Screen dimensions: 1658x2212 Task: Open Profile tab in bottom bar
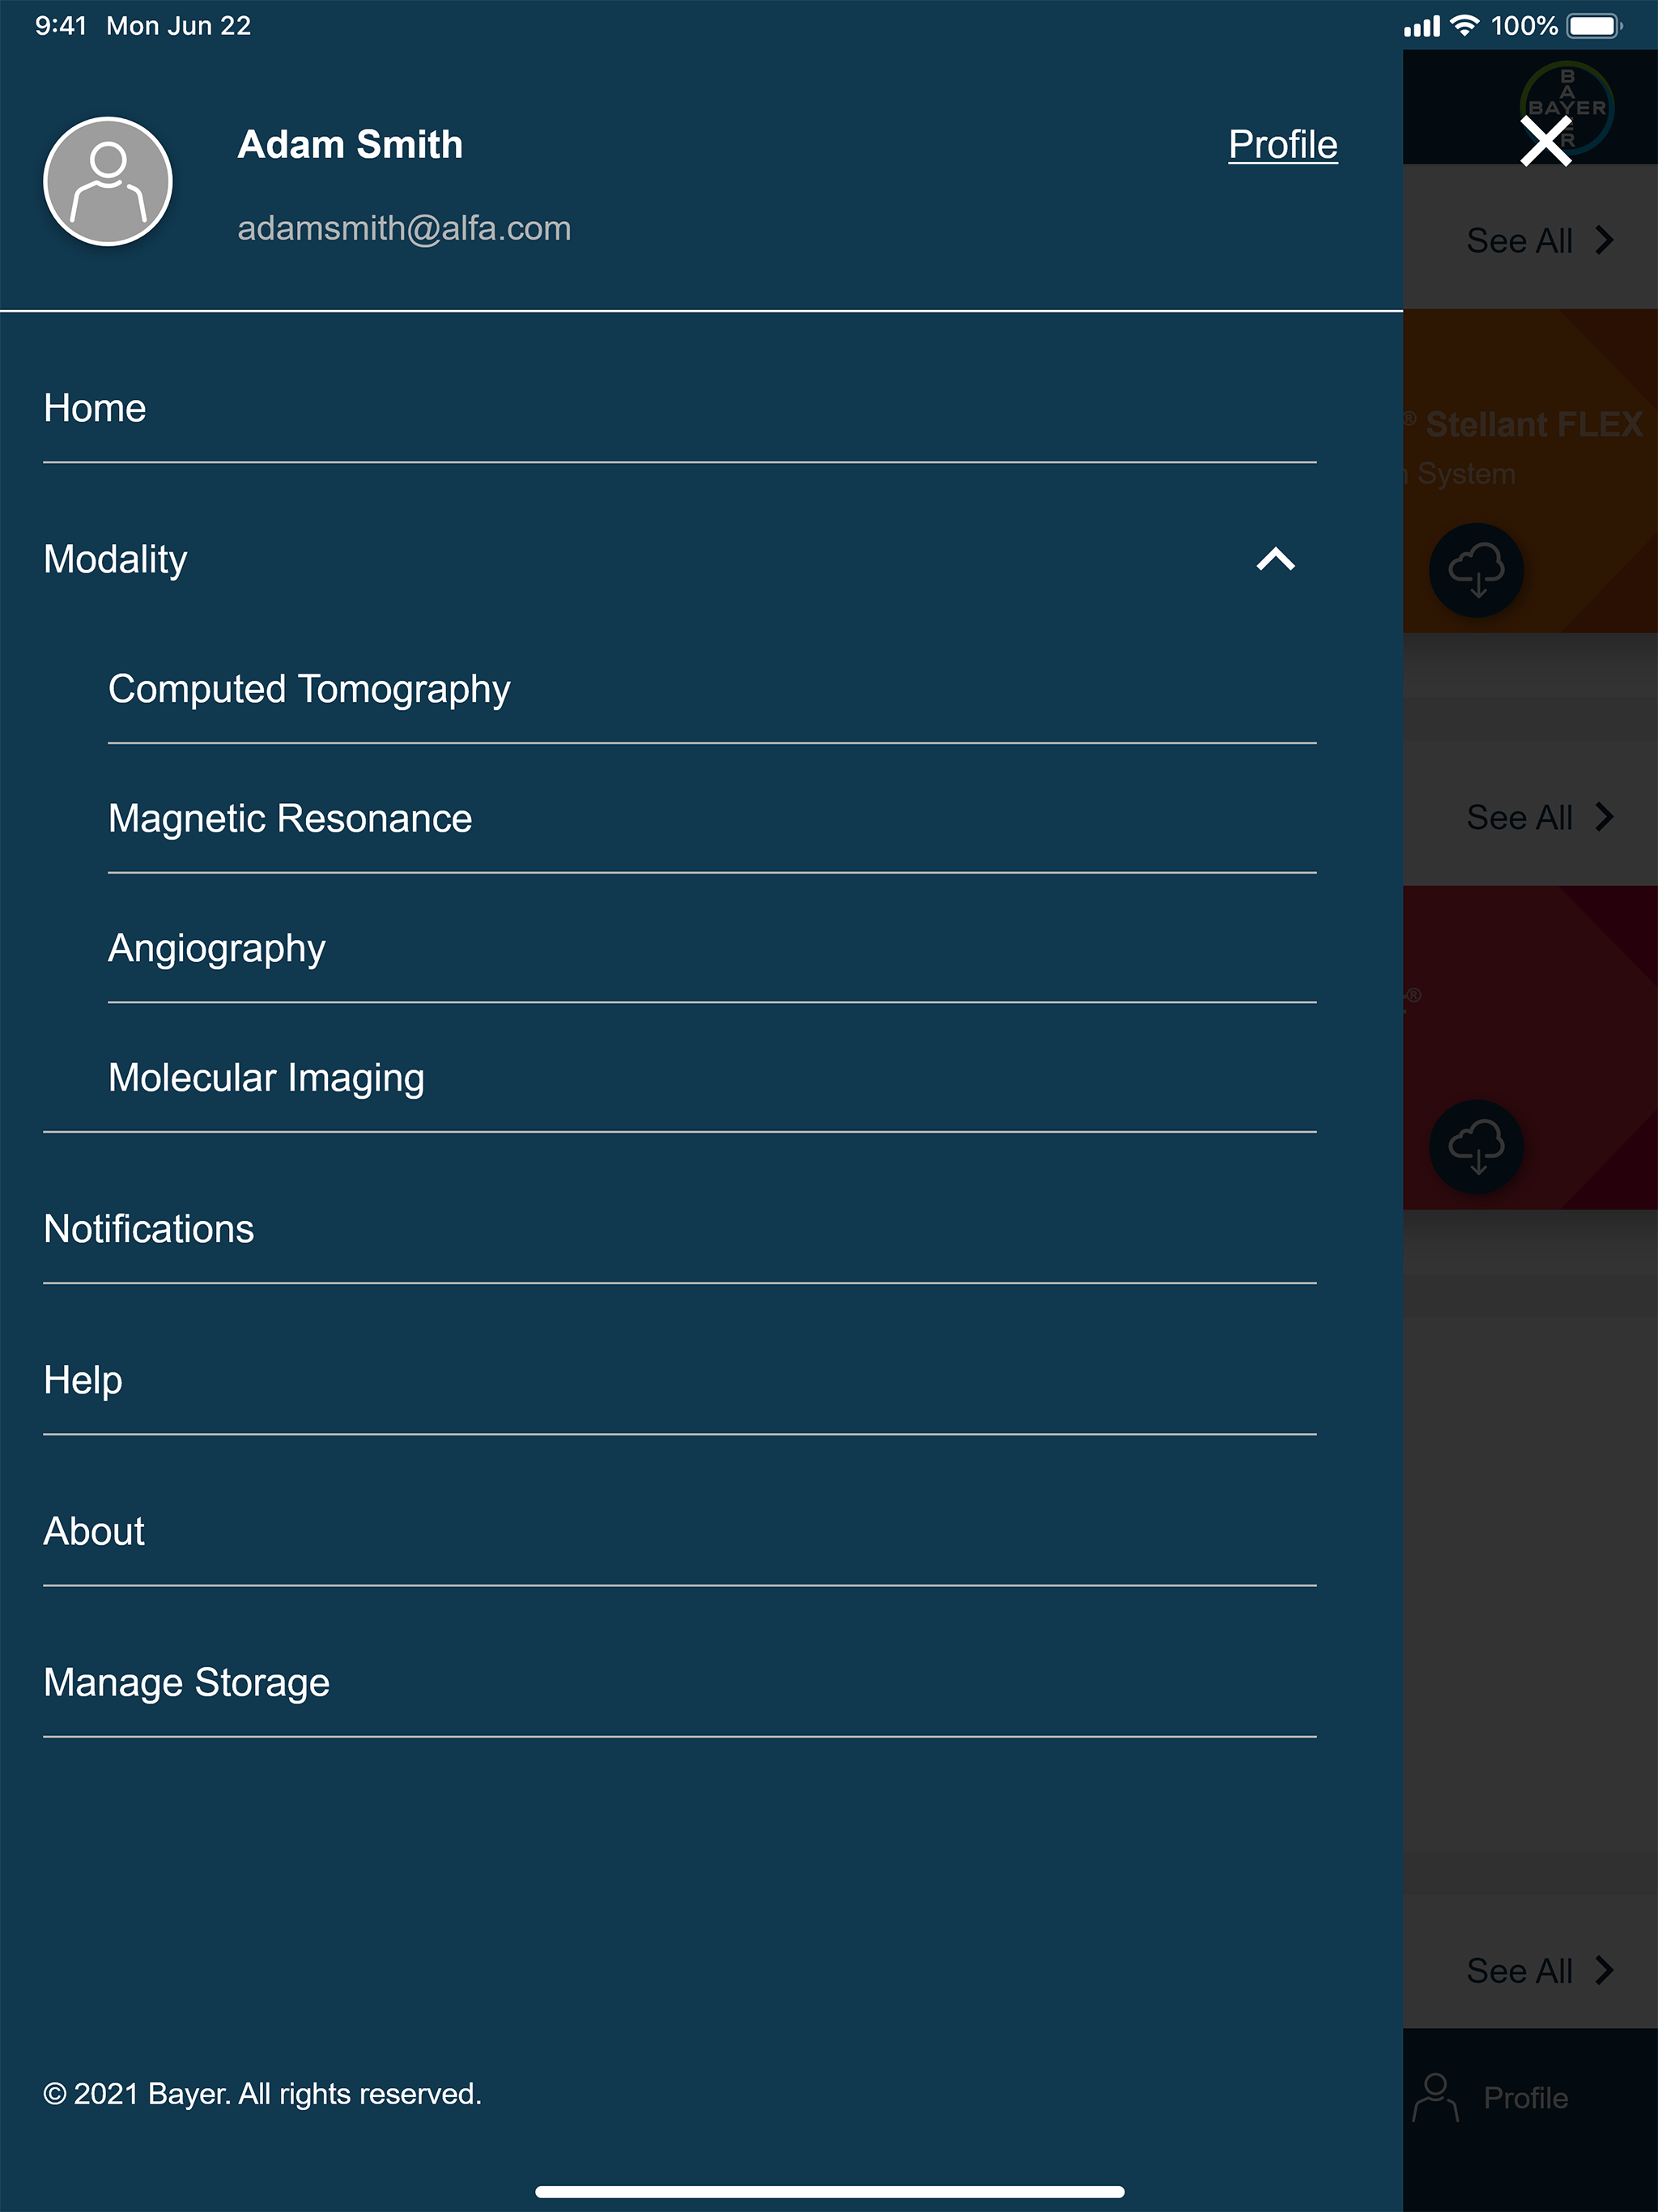tap(1491, 2097)
